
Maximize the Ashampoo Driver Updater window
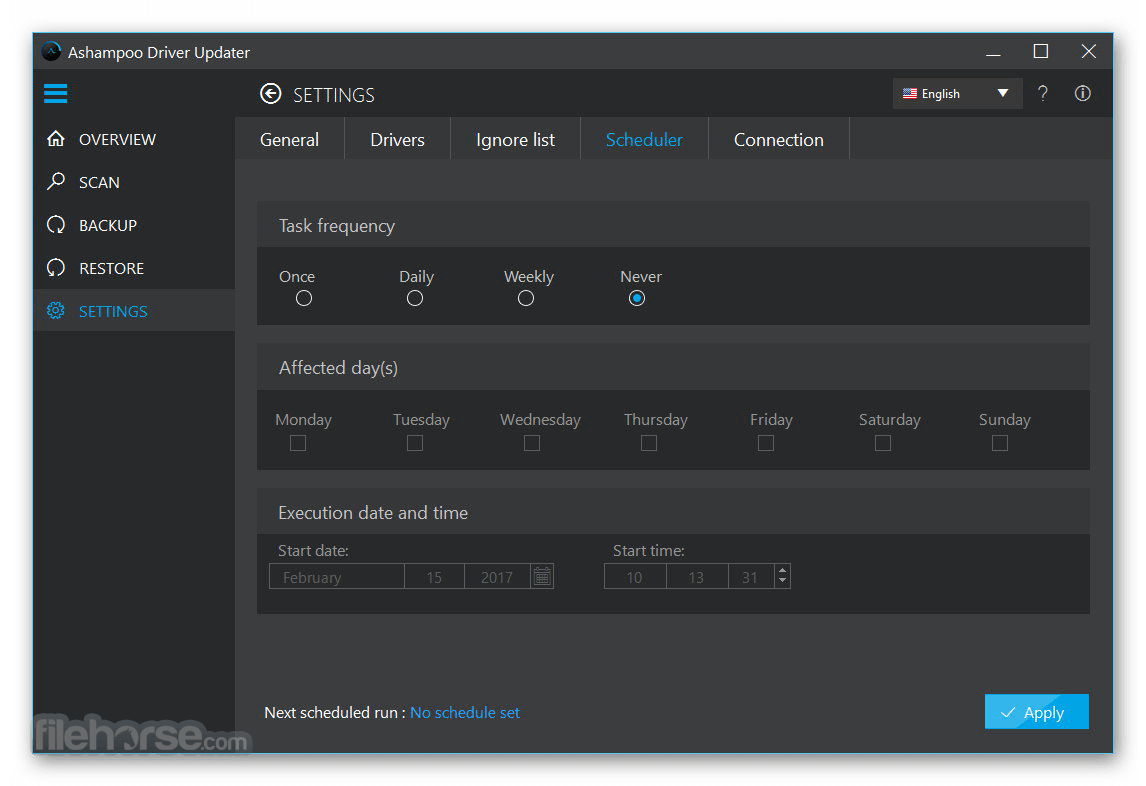(x=1041, y=51)
